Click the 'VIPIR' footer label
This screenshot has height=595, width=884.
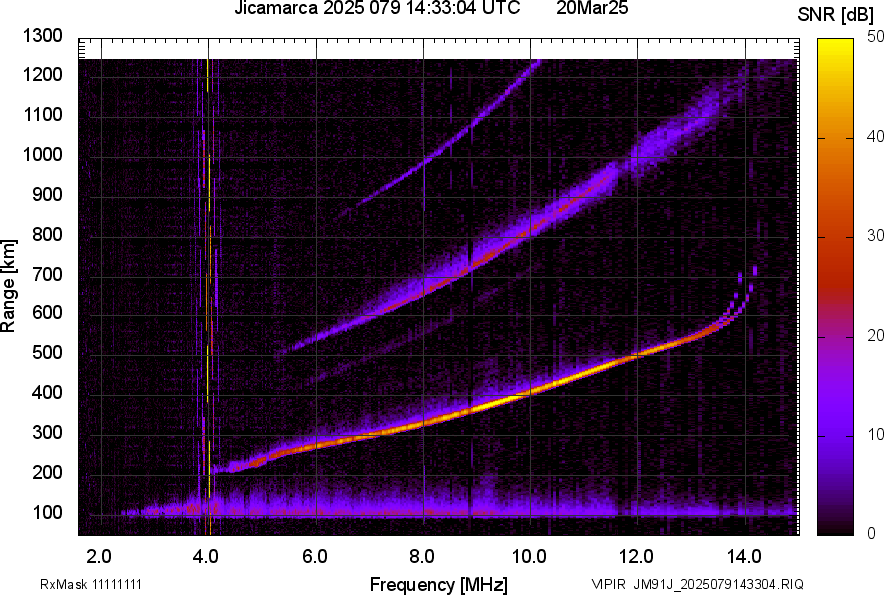pos(609,584)
